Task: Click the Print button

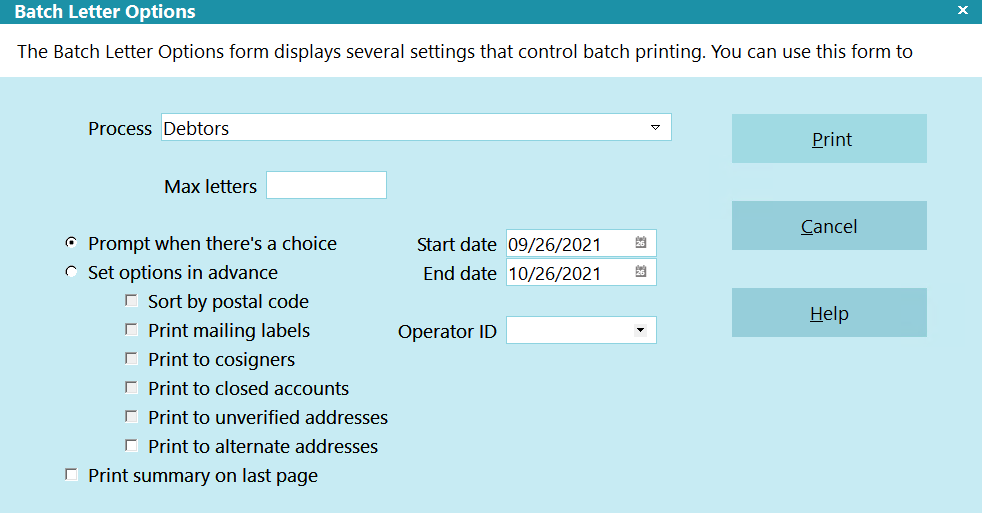Action: (829, 138)
